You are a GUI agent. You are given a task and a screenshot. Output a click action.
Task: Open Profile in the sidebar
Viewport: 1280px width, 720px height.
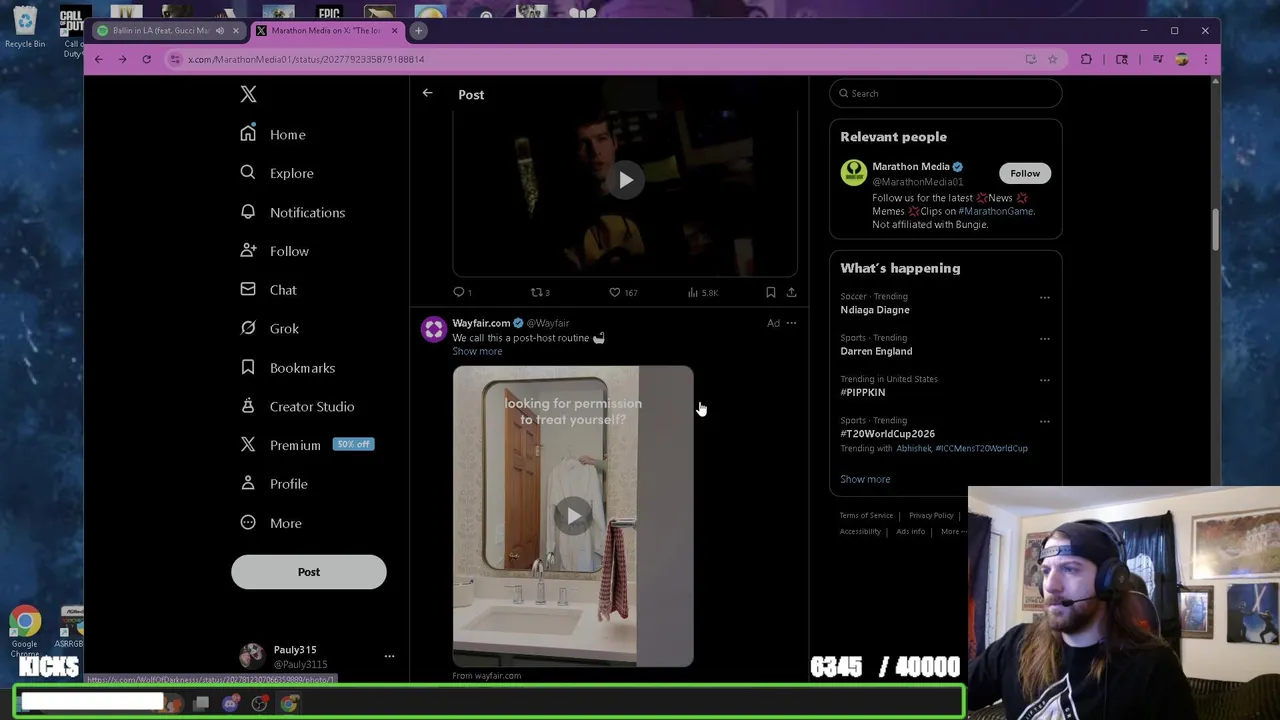pos(274,484)
